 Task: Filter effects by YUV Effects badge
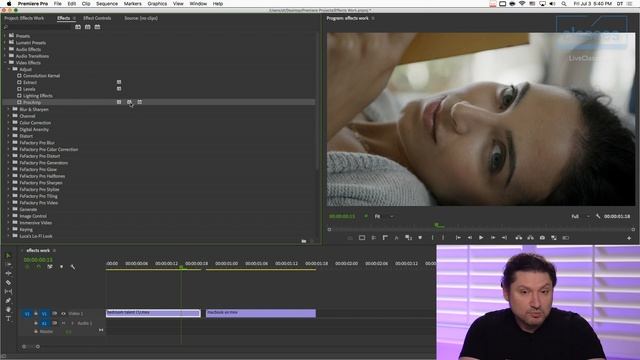[x=98, y=27]
